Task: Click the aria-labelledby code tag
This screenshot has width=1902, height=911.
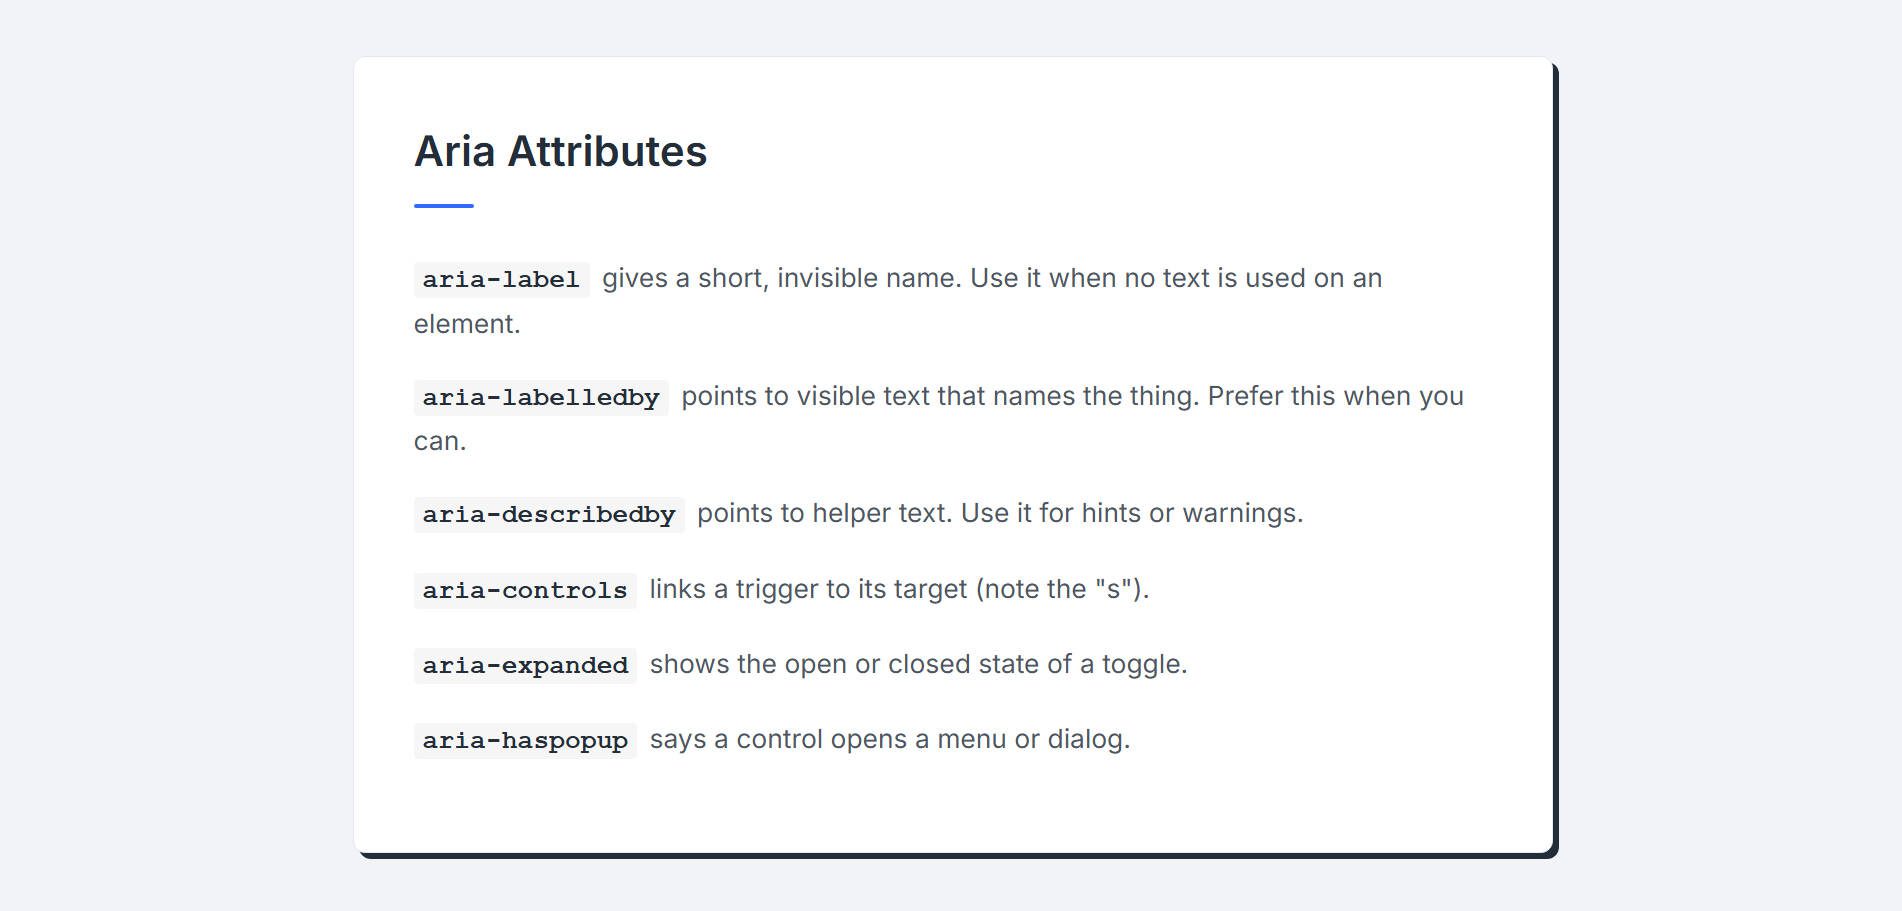Action: [x=541, y=398]
